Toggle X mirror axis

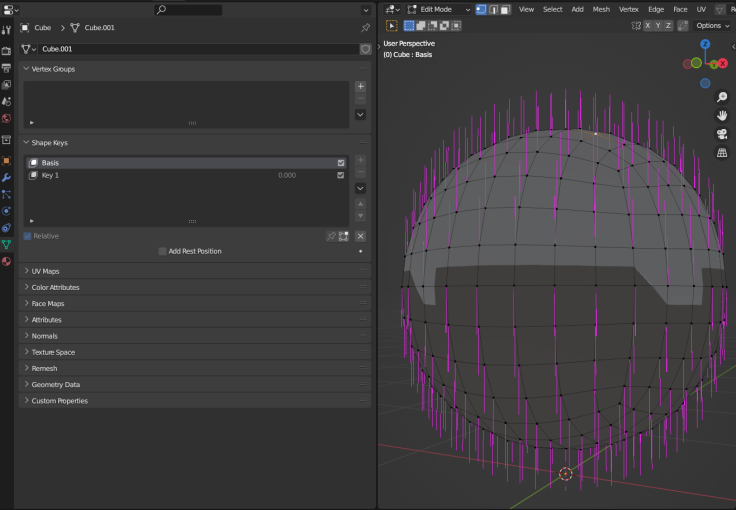(x=648, y=26)
